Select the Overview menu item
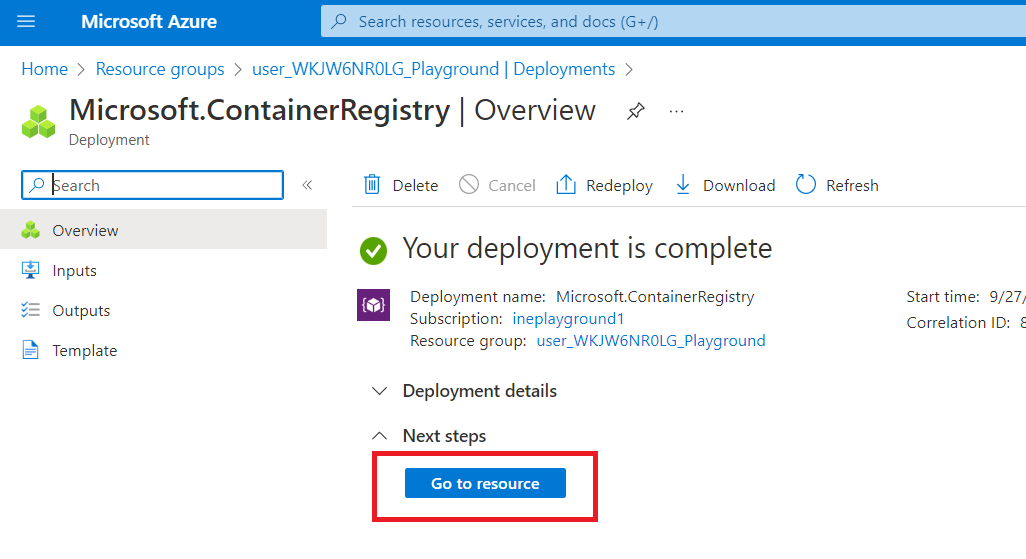Image resolution: width=1026 pixels, height=559 pixels. [x=85, y=231]
